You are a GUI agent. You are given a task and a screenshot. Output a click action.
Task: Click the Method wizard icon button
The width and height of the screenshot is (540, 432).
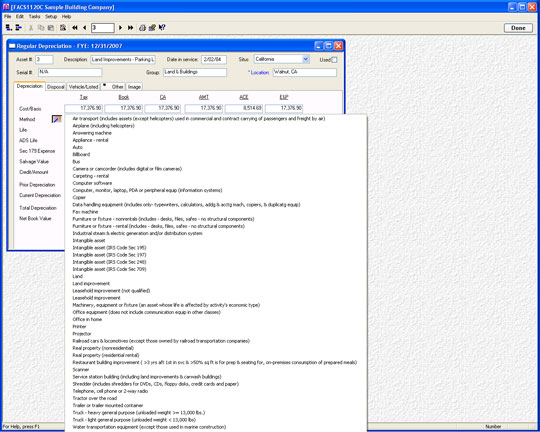(56, 119)
